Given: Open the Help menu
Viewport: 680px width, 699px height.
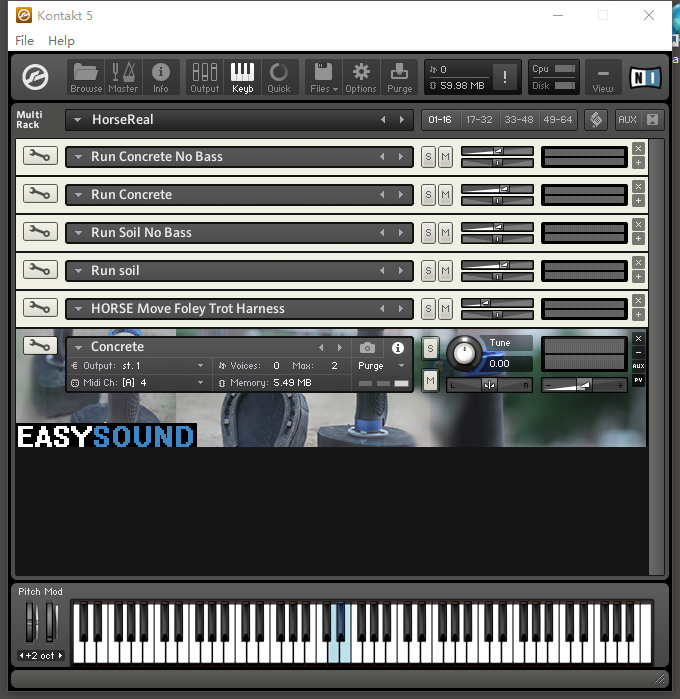Looking at the screenshot, I should pos(61,41).
